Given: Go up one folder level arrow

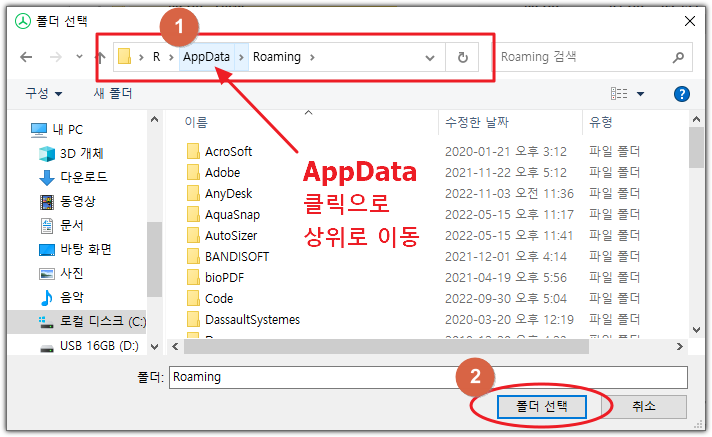Looking at the screenshot, I should pos(100,57).
